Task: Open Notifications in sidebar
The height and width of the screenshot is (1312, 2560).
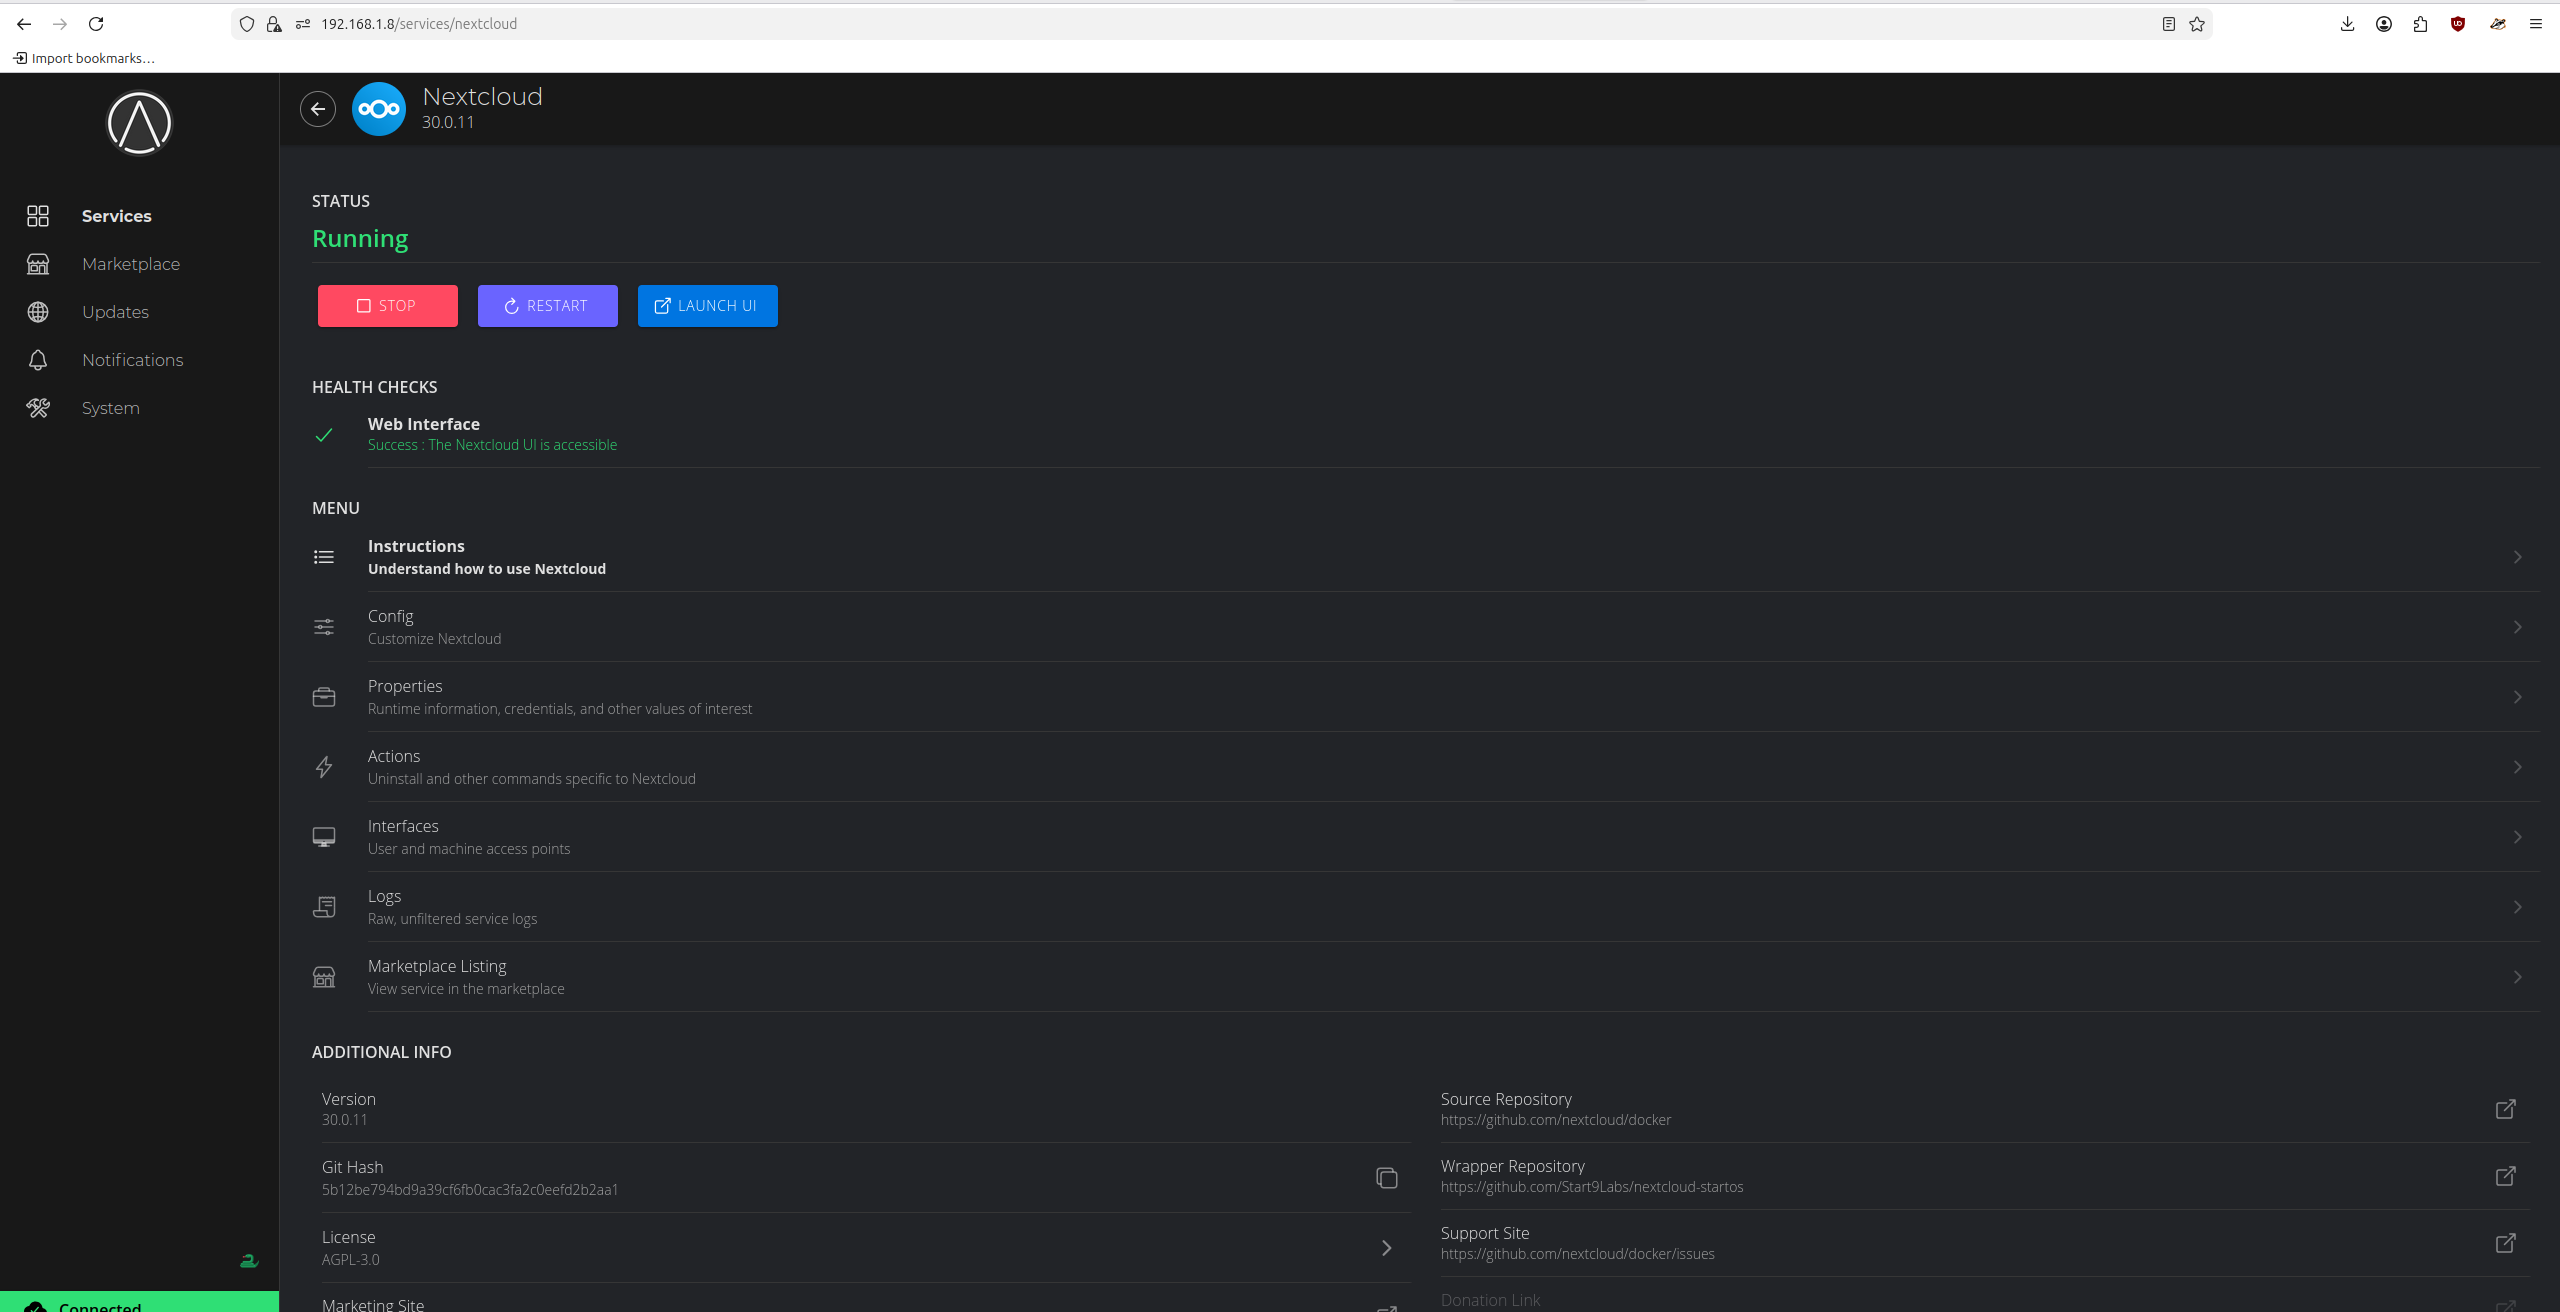Action: (x=132, y=360)
